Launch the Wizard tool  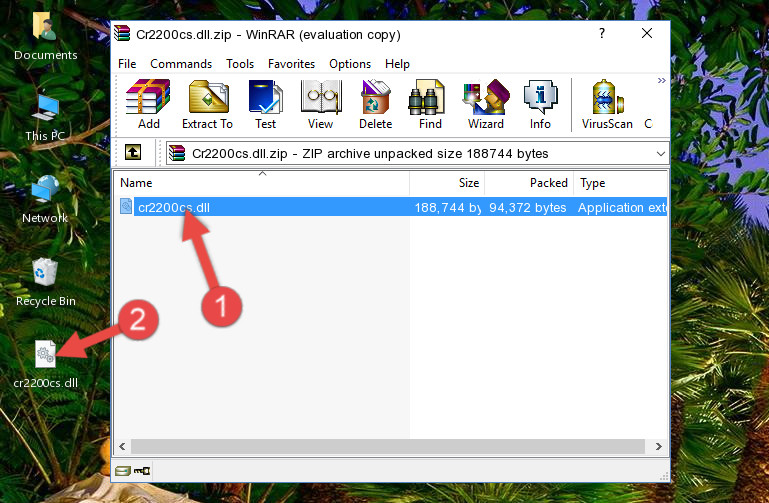pos(486,104)
